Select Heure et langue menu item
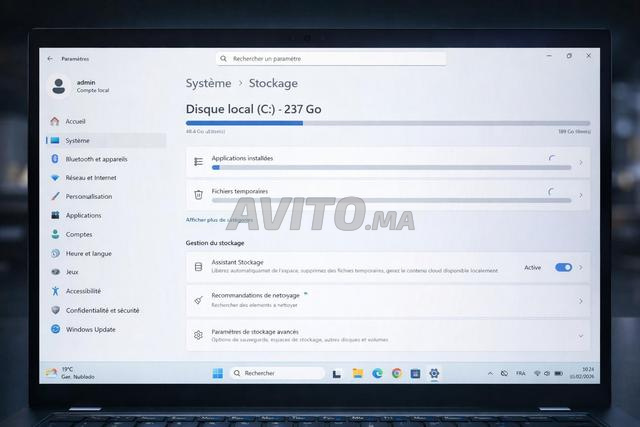This screenshot has width=640, height=427. point(88,253)
